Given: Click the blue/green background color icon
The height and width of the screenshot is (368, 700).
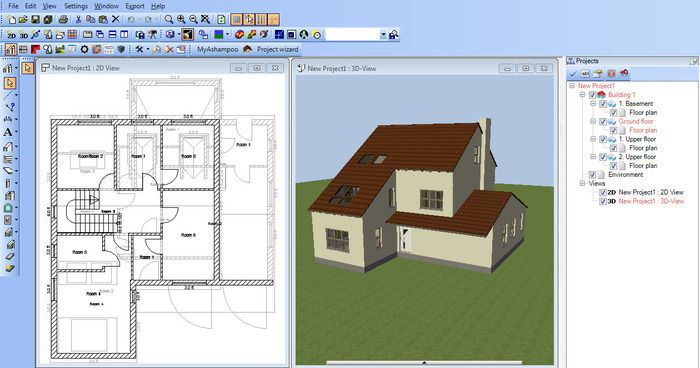Looking at the screenshot, I should coord(219,34).
